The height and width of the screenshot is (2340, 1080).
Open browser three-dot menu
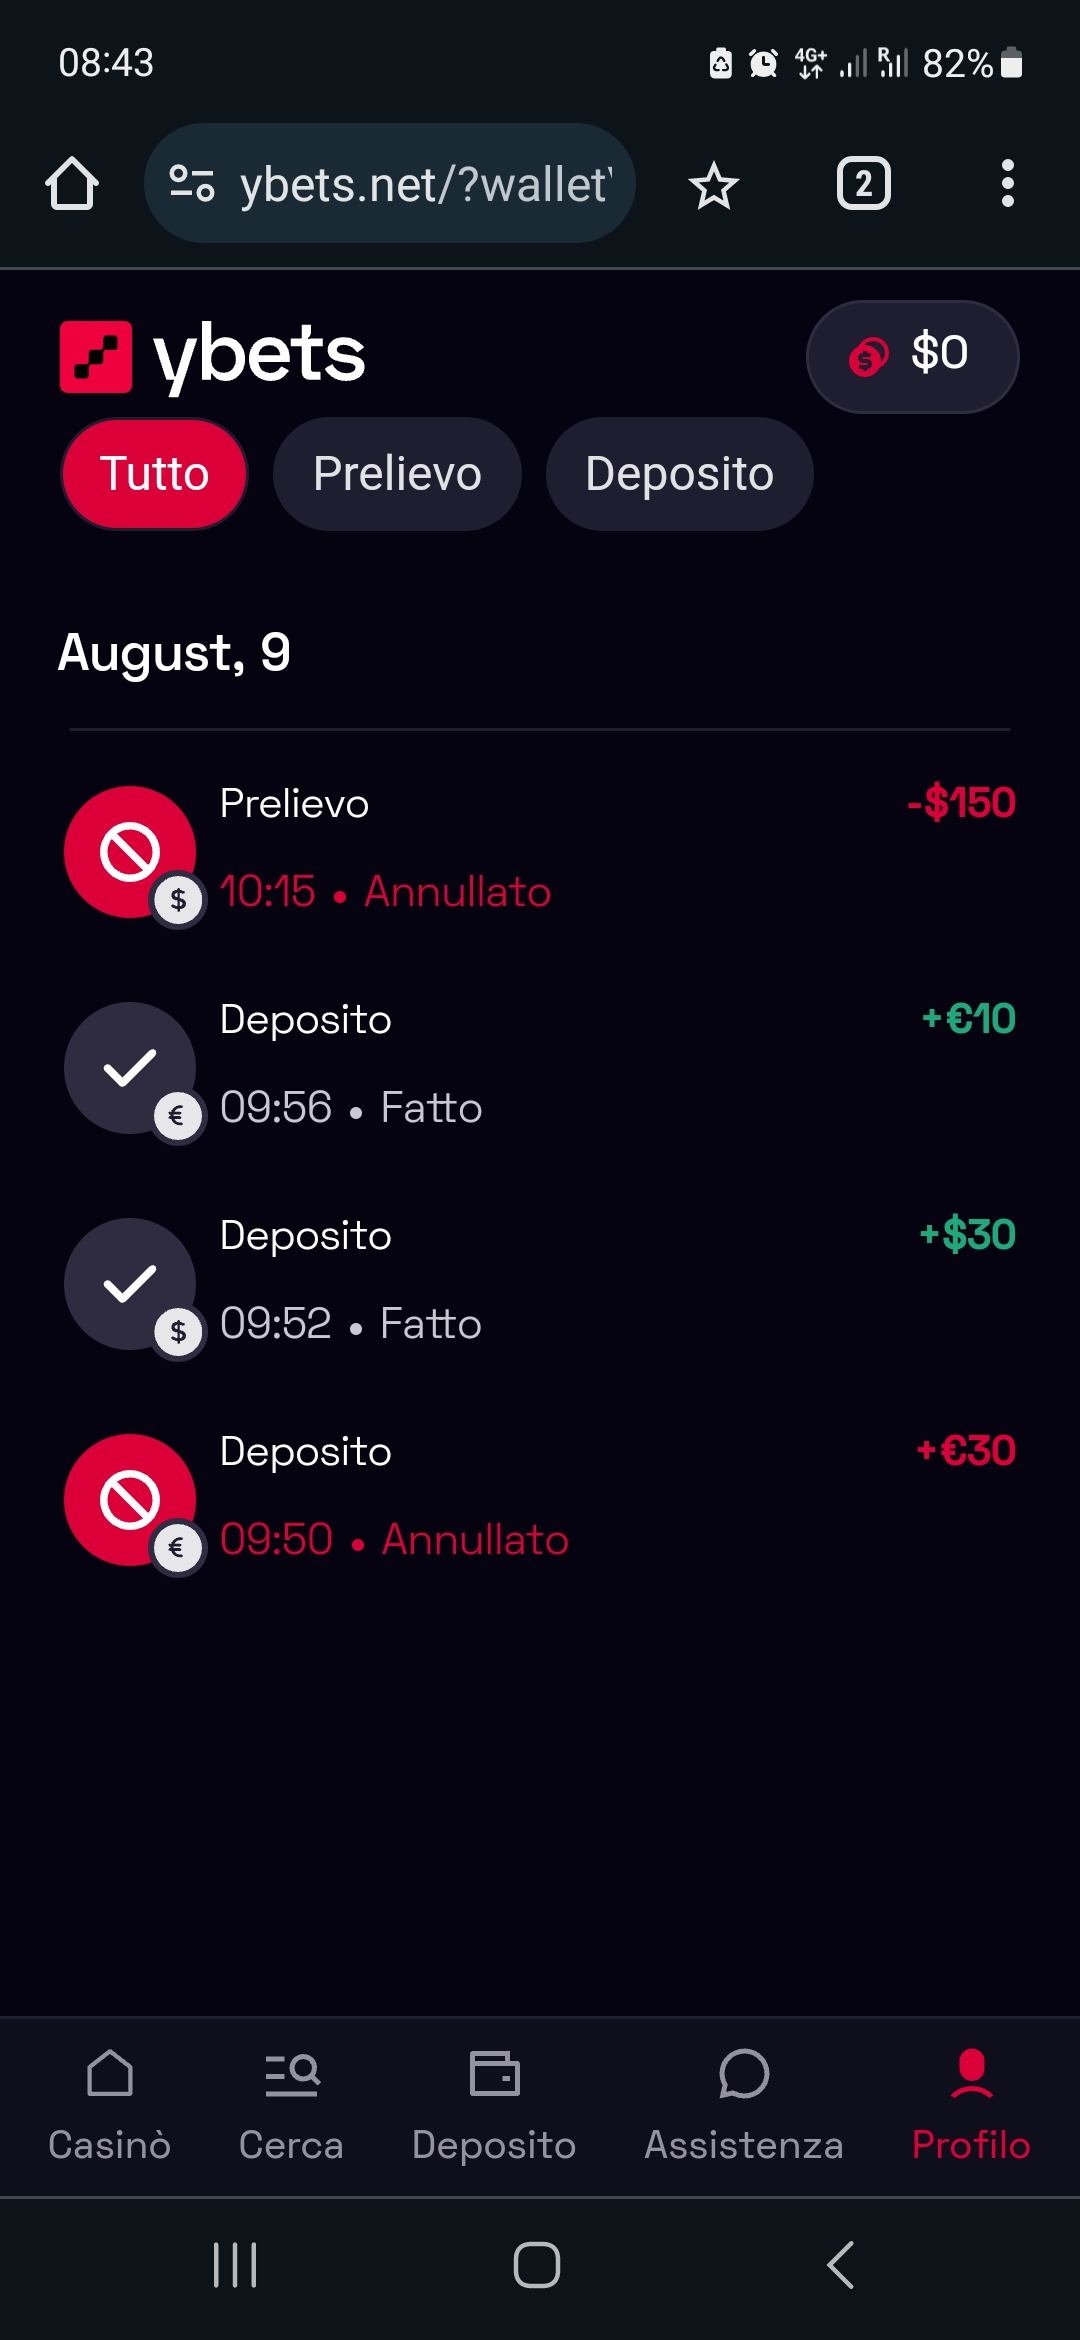point(1007,184)
